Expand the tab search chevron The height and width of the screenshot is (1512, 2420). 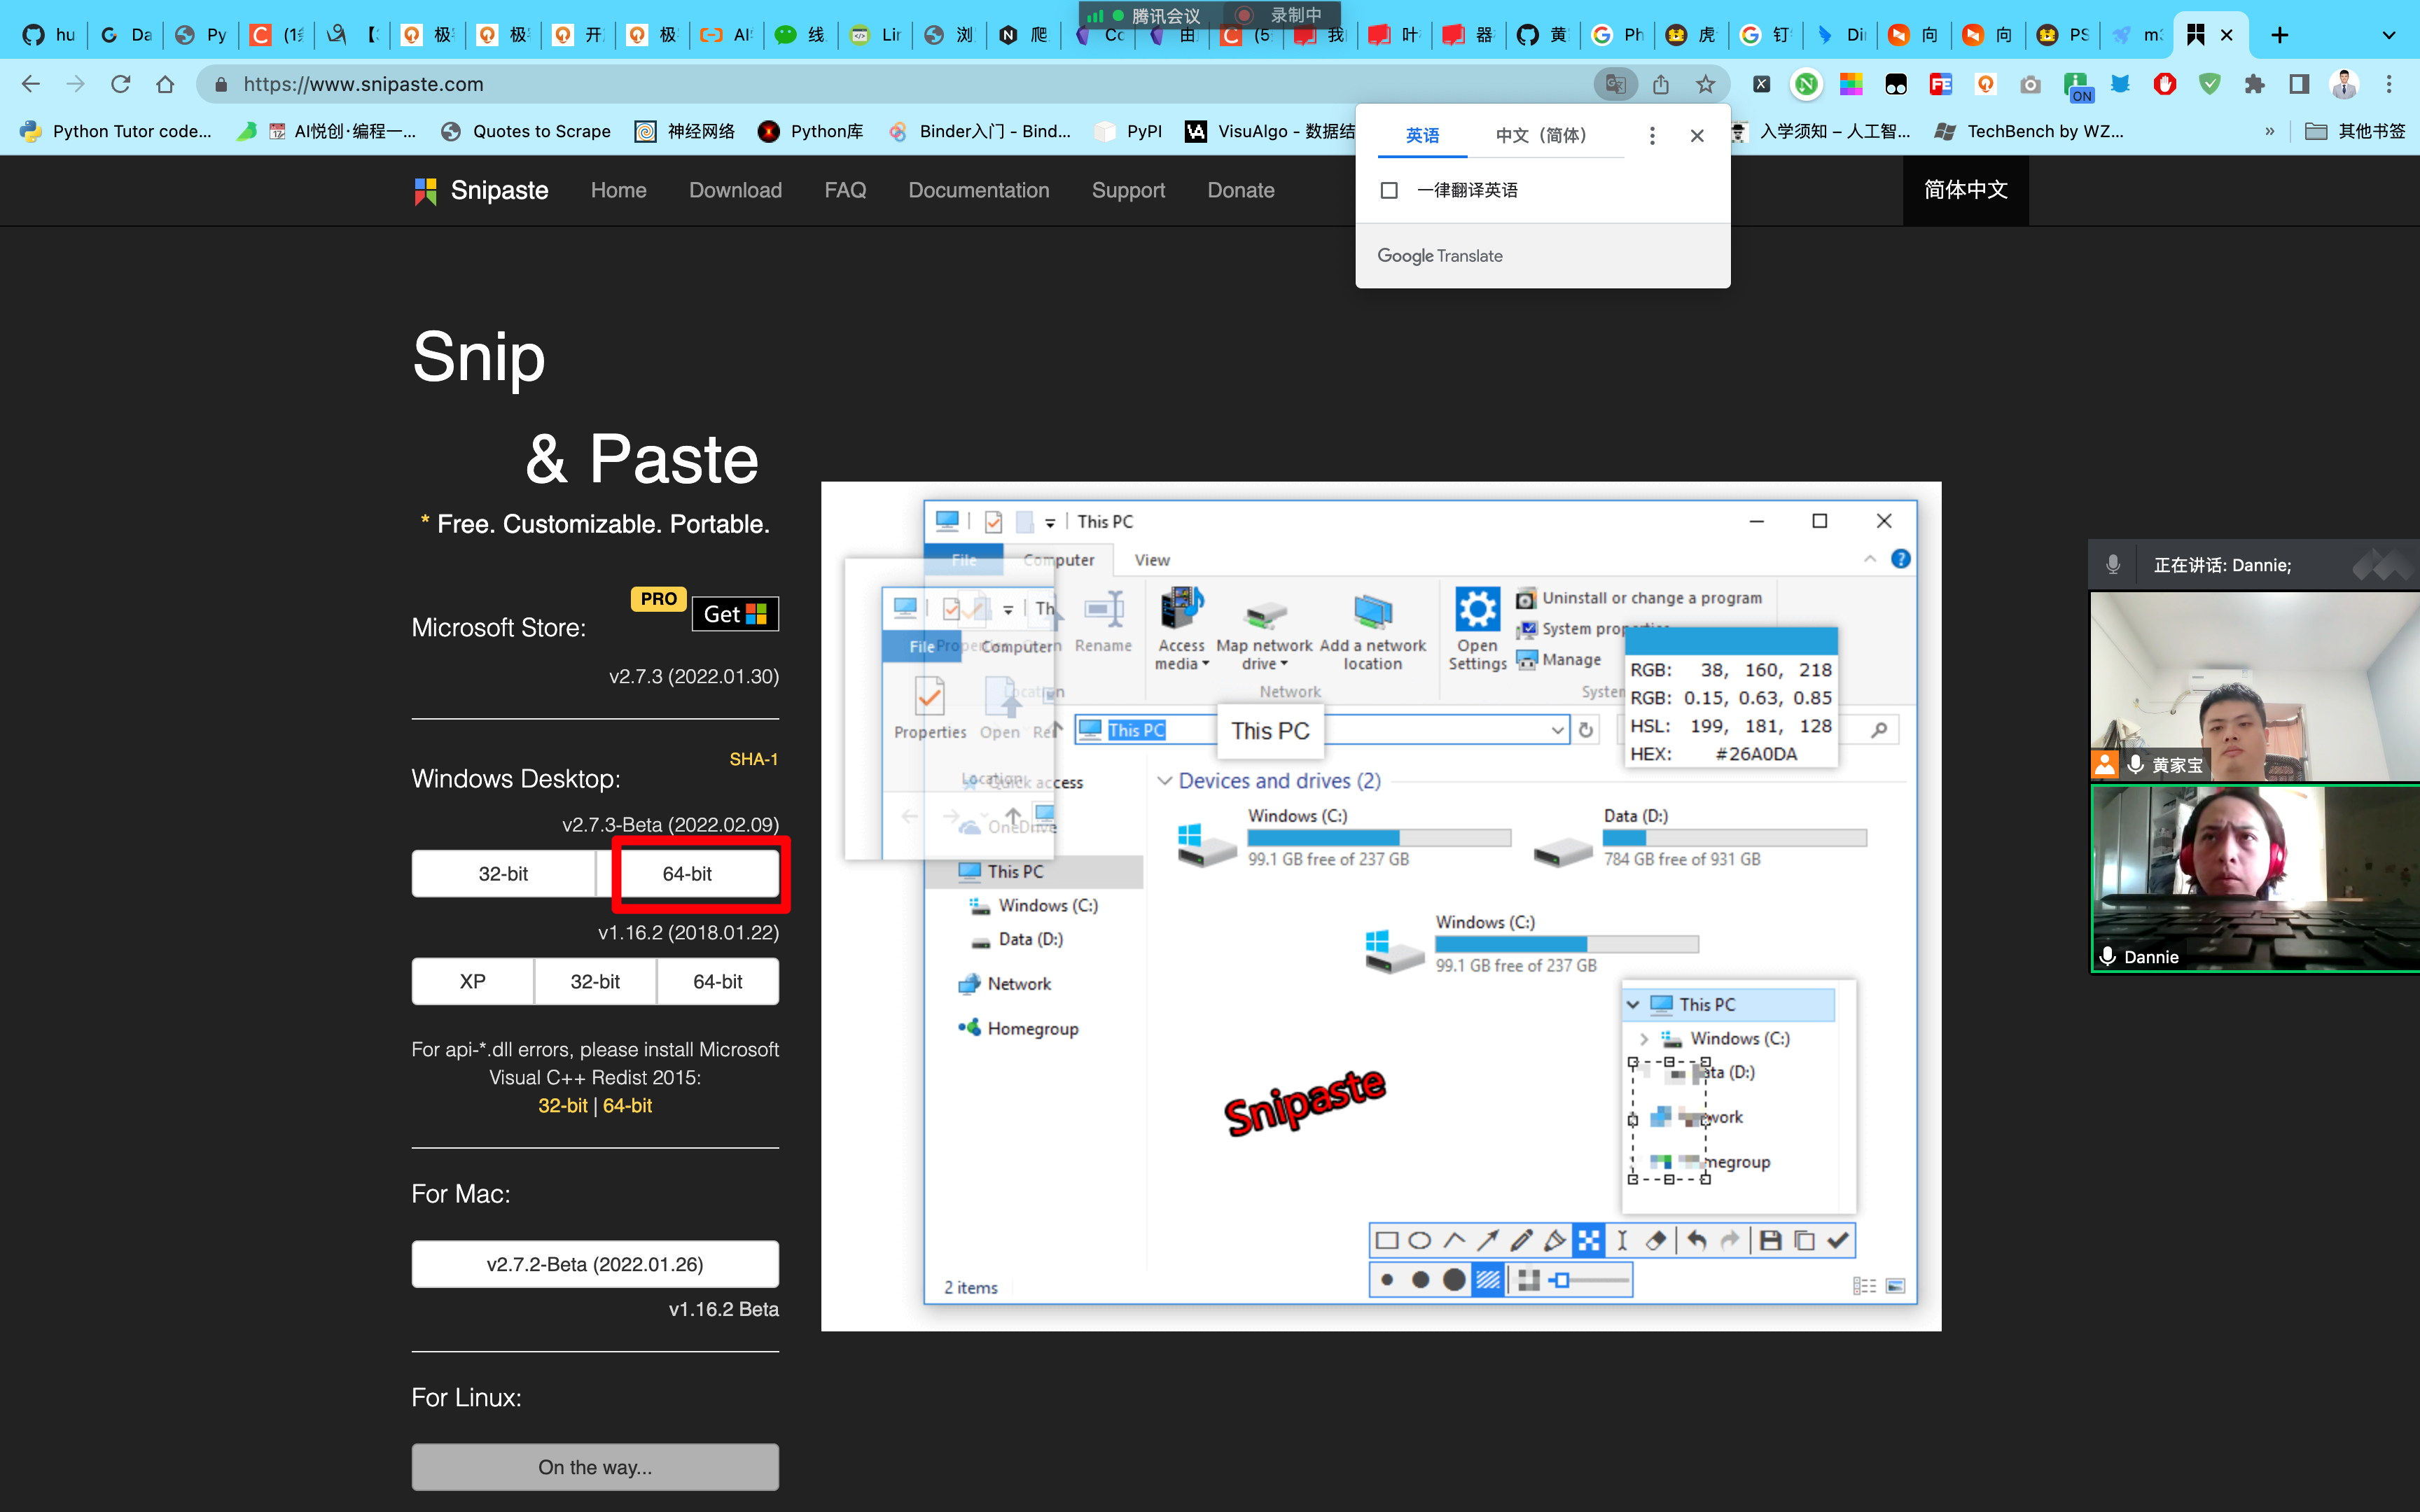tap(2389, 35)
